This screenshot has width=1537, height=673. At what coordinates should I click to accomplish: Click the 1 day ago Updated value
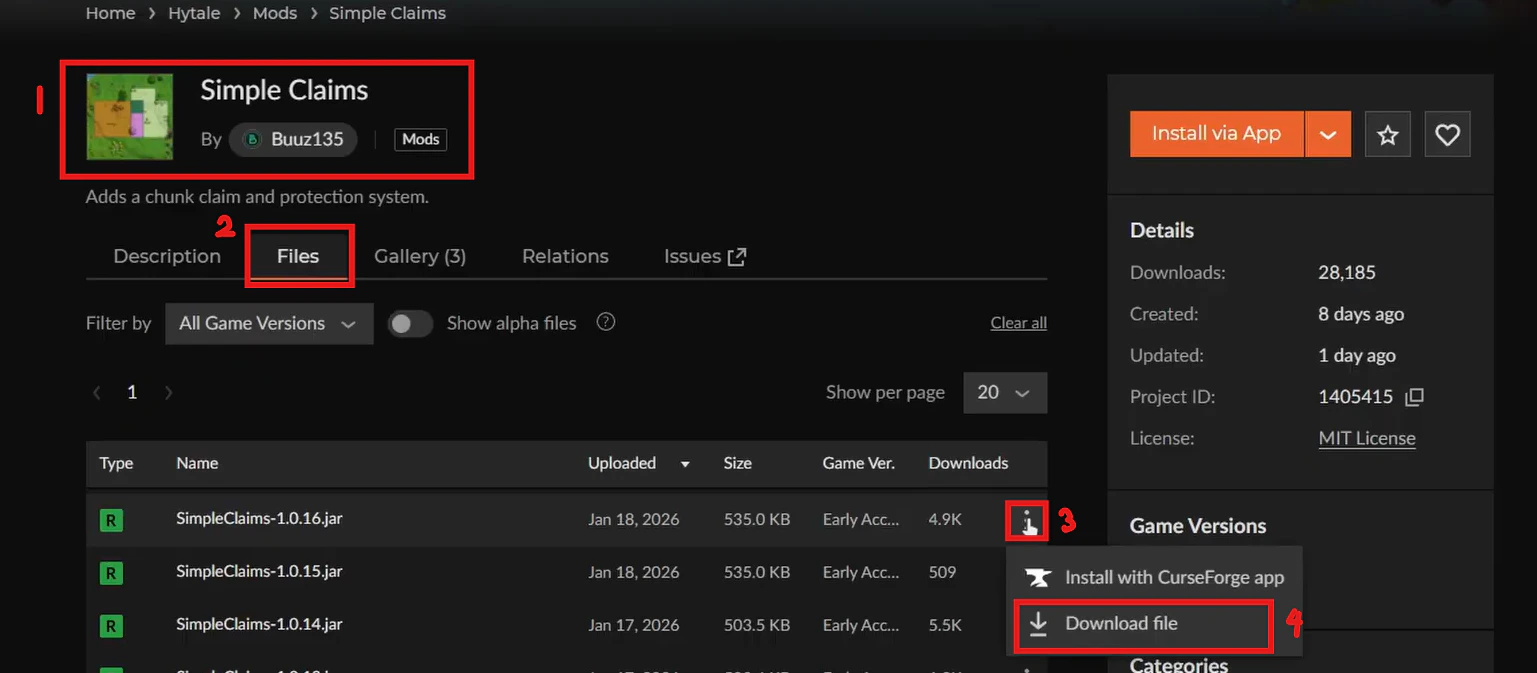coord(1357,356)
